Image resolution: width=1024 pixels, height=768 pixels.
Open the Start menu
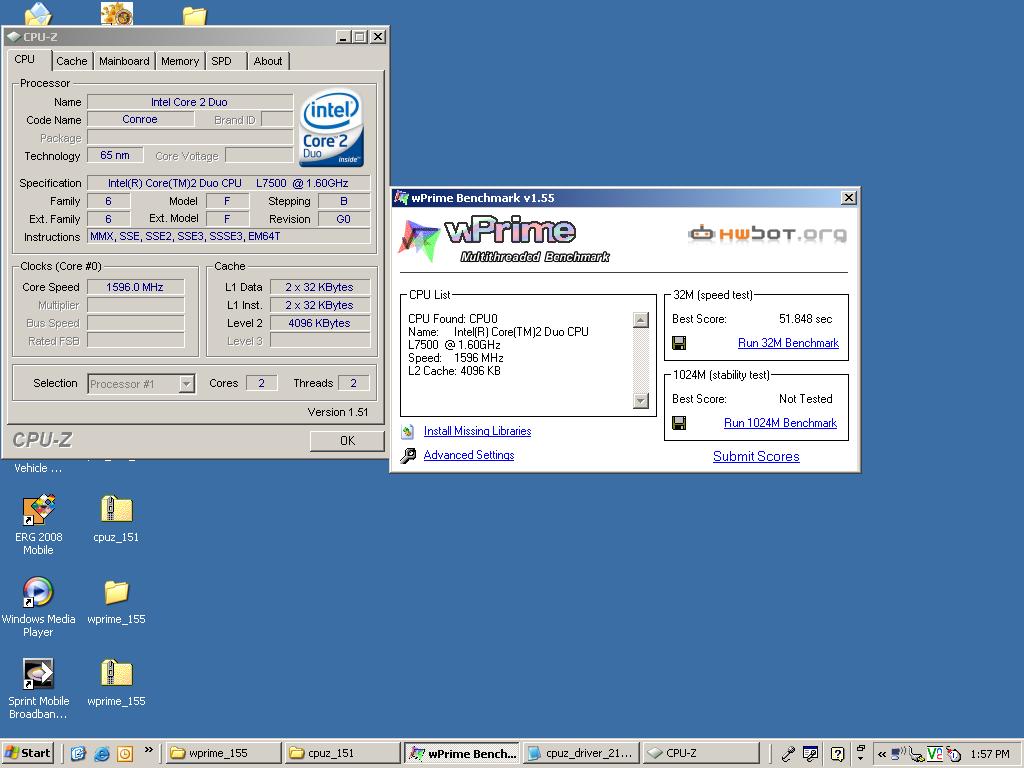27,753
